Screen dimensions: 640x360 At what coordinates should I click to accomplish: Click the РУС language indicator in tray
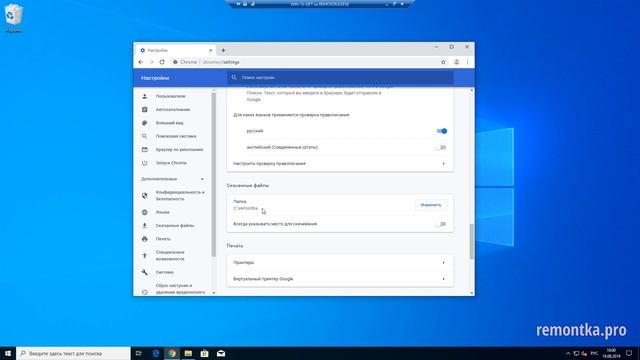594,353
